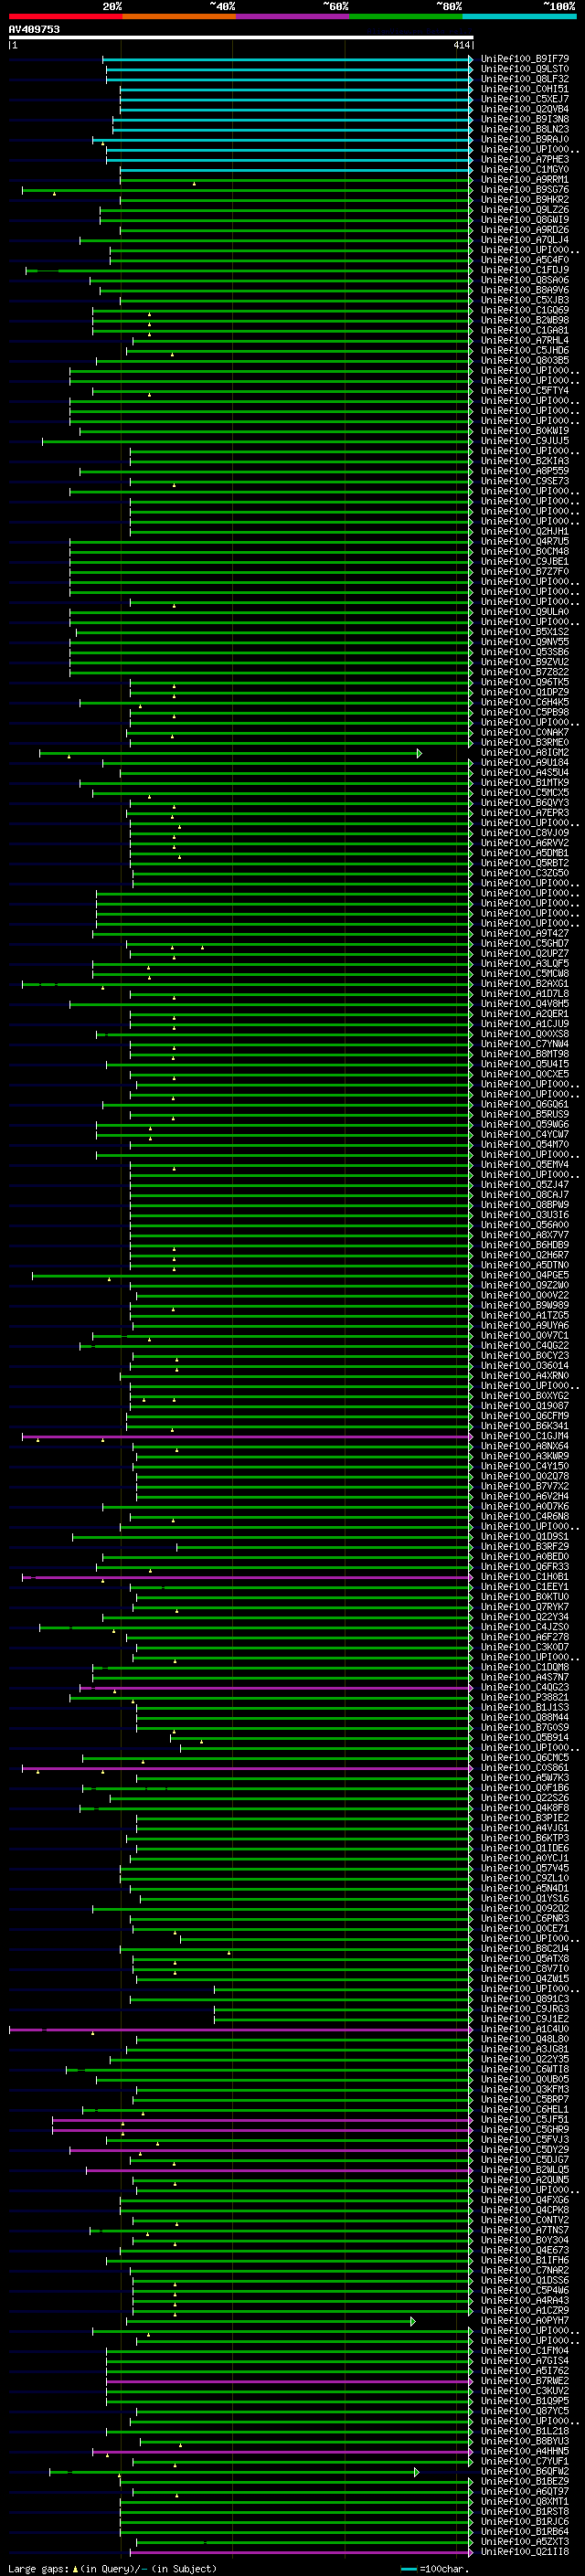
Task: Select label UniRef100_B8LN23
Action: coord(525,129)
